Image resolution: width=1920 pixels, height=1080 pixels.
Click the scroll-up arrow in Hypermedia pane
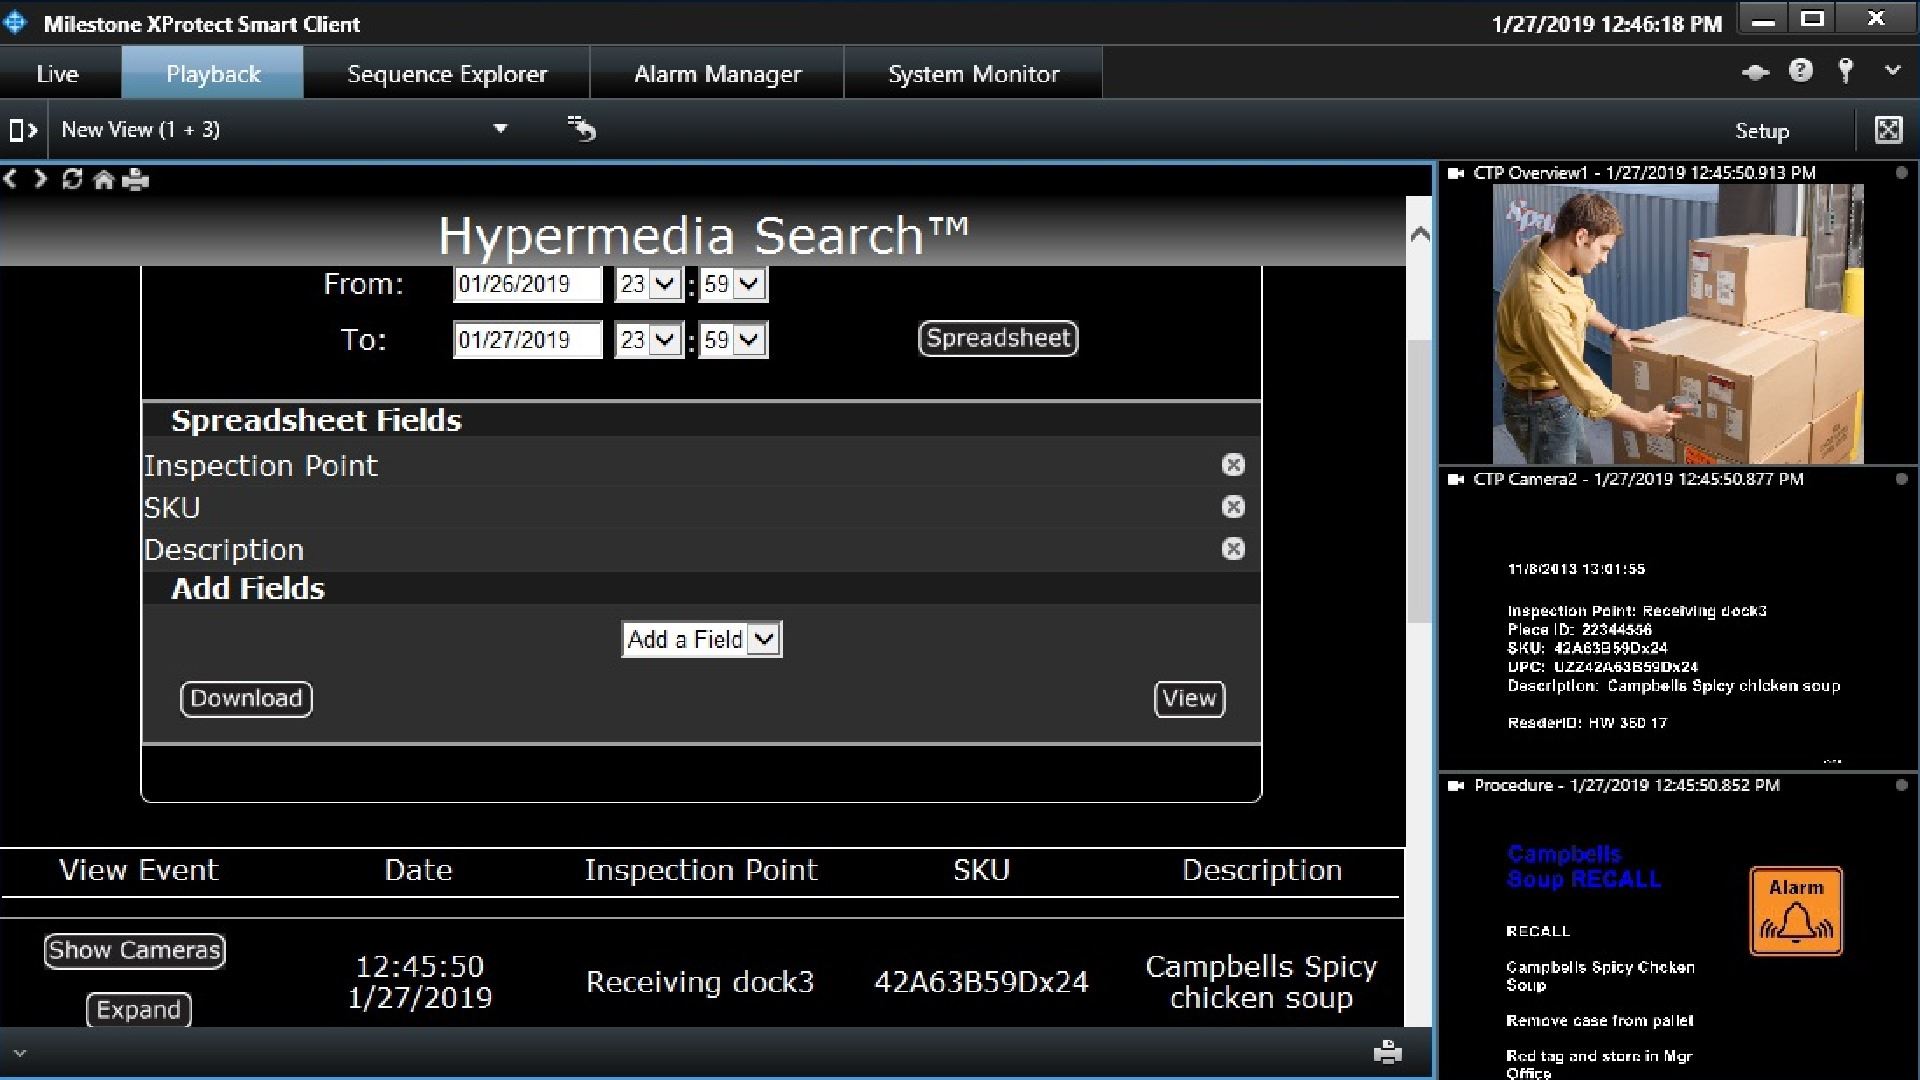point(1419,235)
